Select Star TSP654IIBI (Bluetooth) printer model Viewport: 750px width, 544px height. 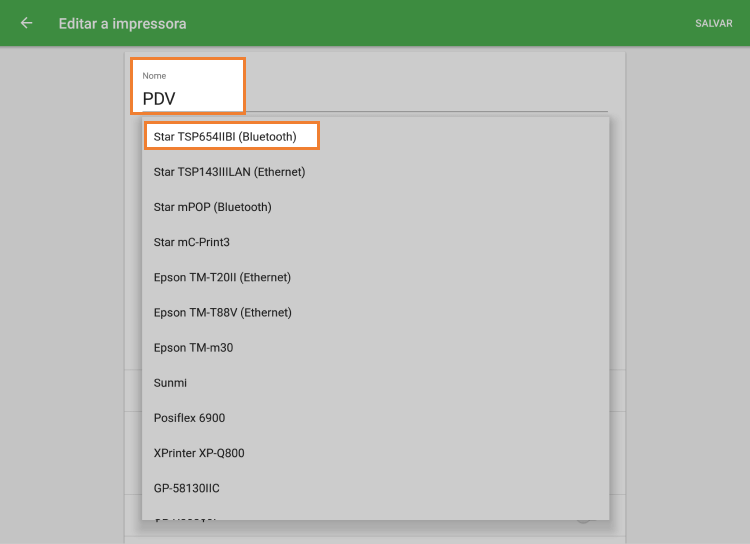click(x=230, y=136)
